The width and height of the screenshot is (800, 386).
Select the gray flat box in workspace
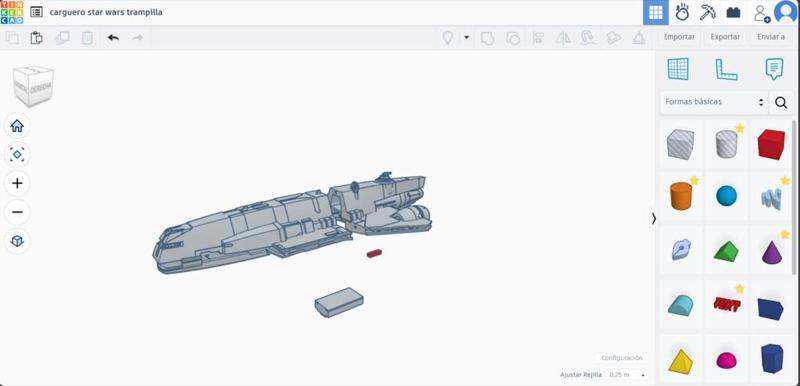coord(339,302)
